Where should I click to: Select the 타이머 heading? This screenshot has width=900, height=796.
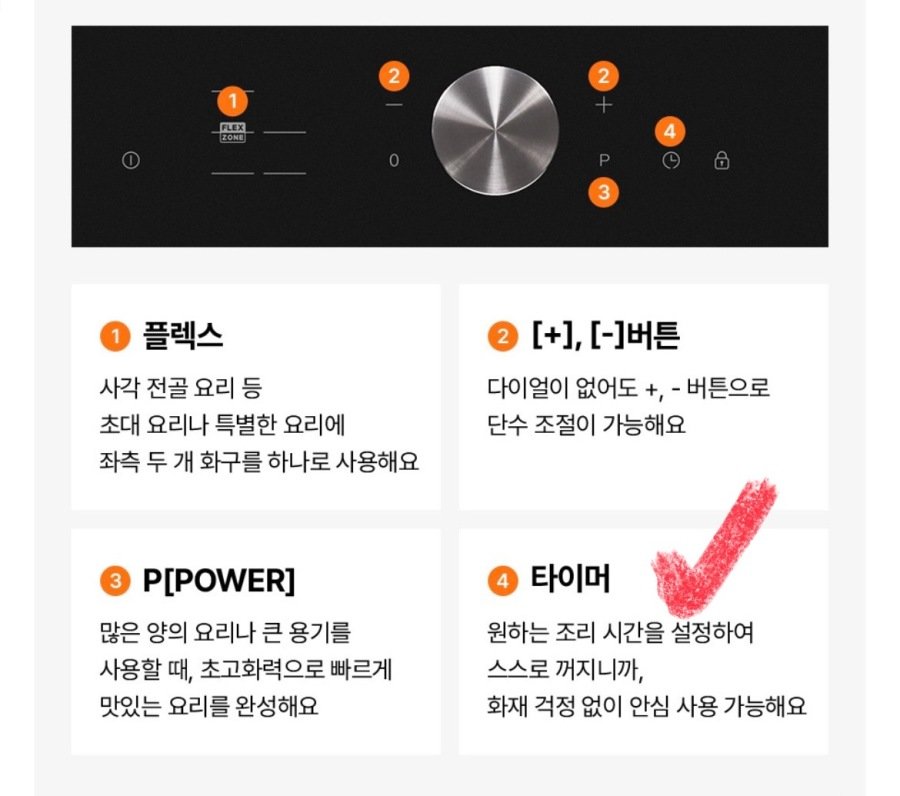[x=570, y=578]
